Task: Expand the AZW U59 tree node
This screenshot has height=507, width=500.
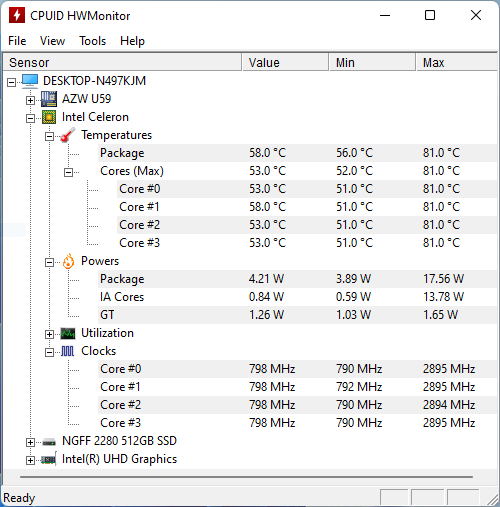Action: pyautogui.click(x=30, y=100)
